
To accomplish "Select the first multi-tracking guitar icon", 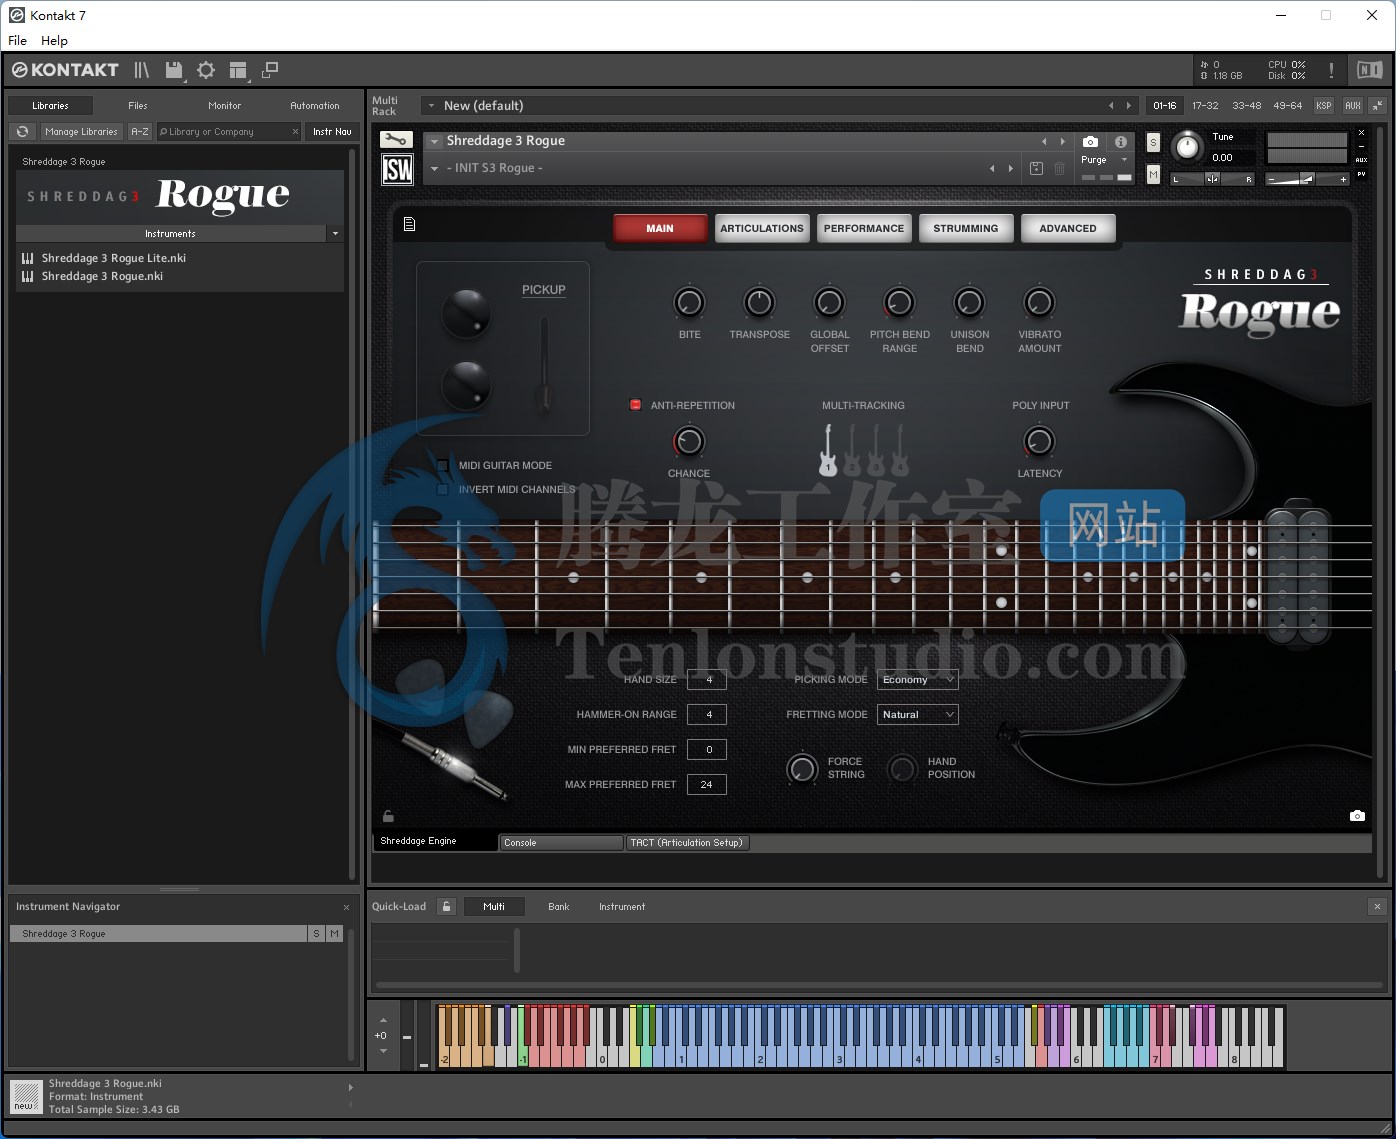I will tap(828, 450).
